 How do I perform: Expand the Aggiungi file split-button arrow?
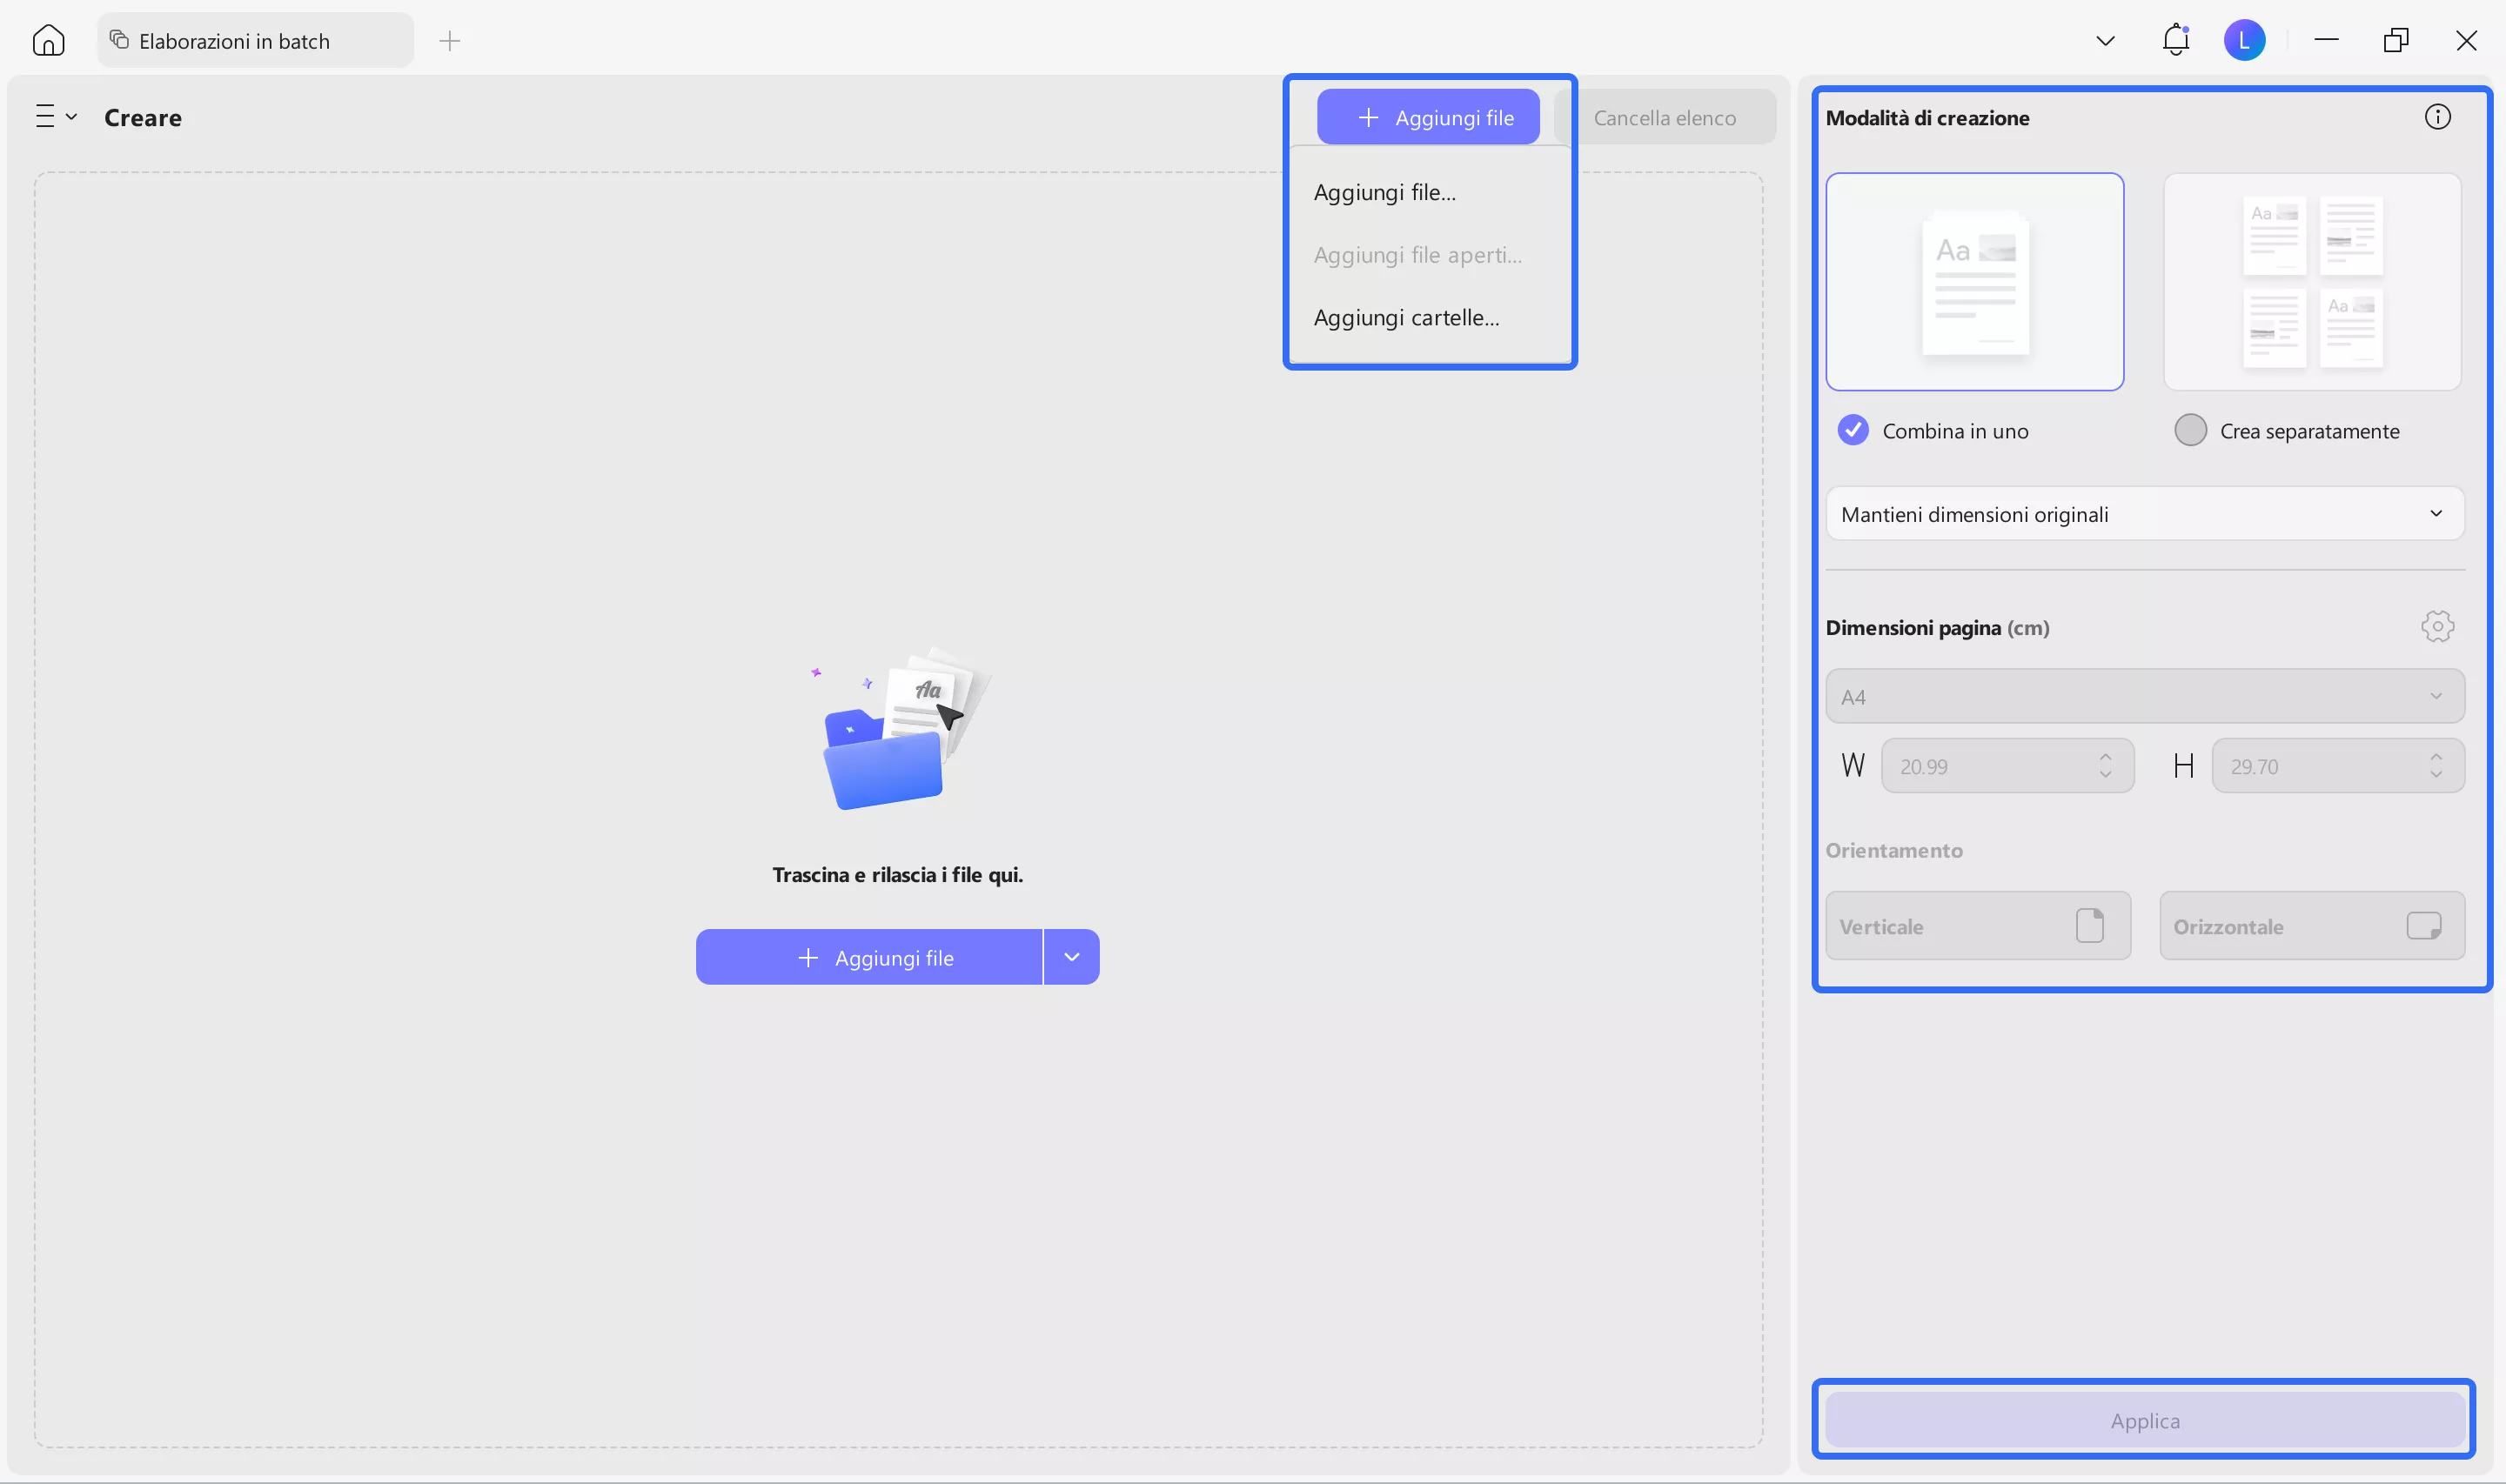point(1071,956)
